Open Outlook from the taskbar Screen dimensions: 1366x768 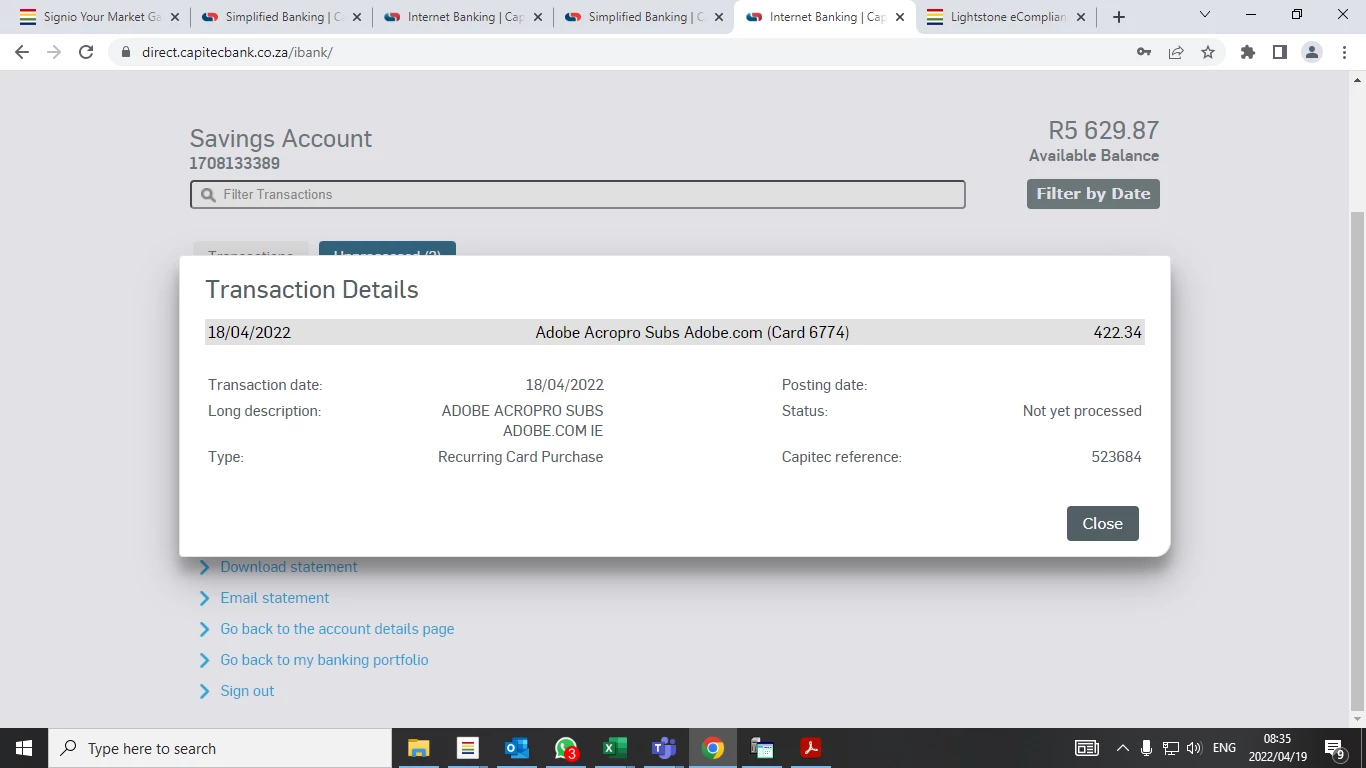pos(516,748)
